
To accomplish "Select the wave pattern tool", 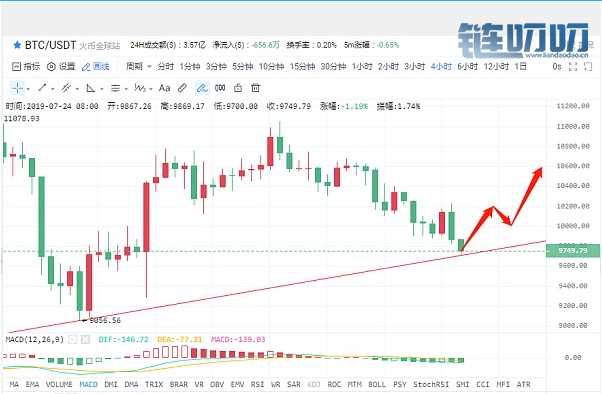I will pos(140,88).
